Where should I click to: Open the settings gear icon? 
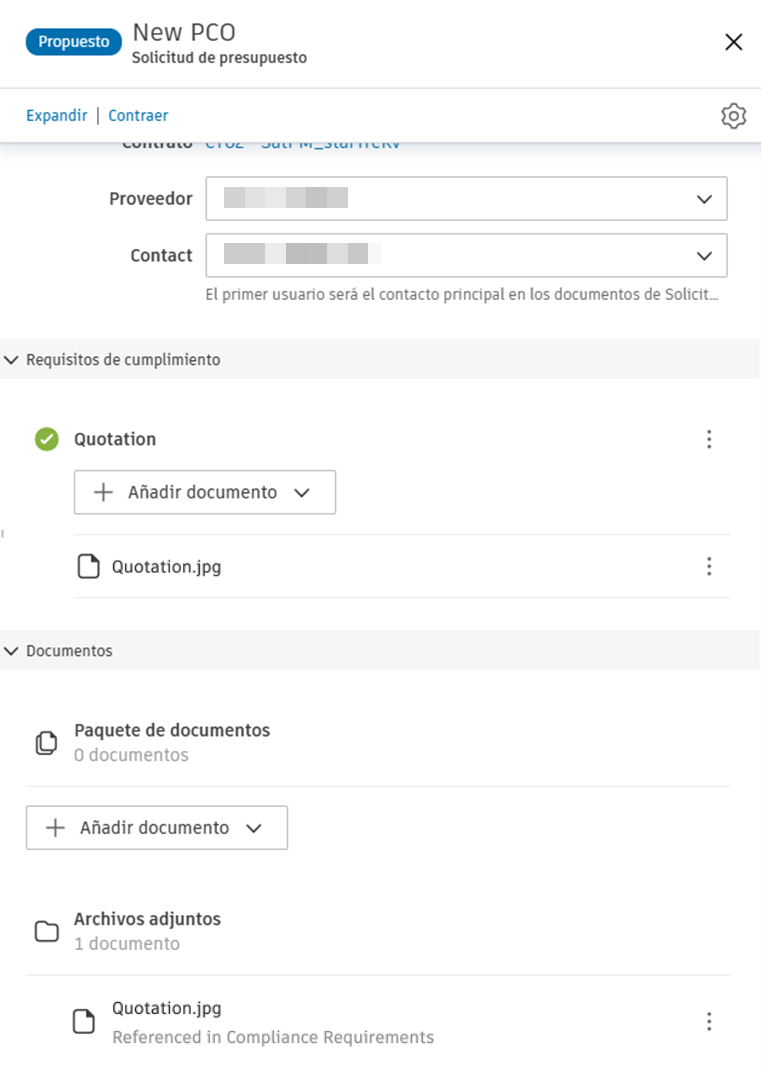(x=733, y=115)
